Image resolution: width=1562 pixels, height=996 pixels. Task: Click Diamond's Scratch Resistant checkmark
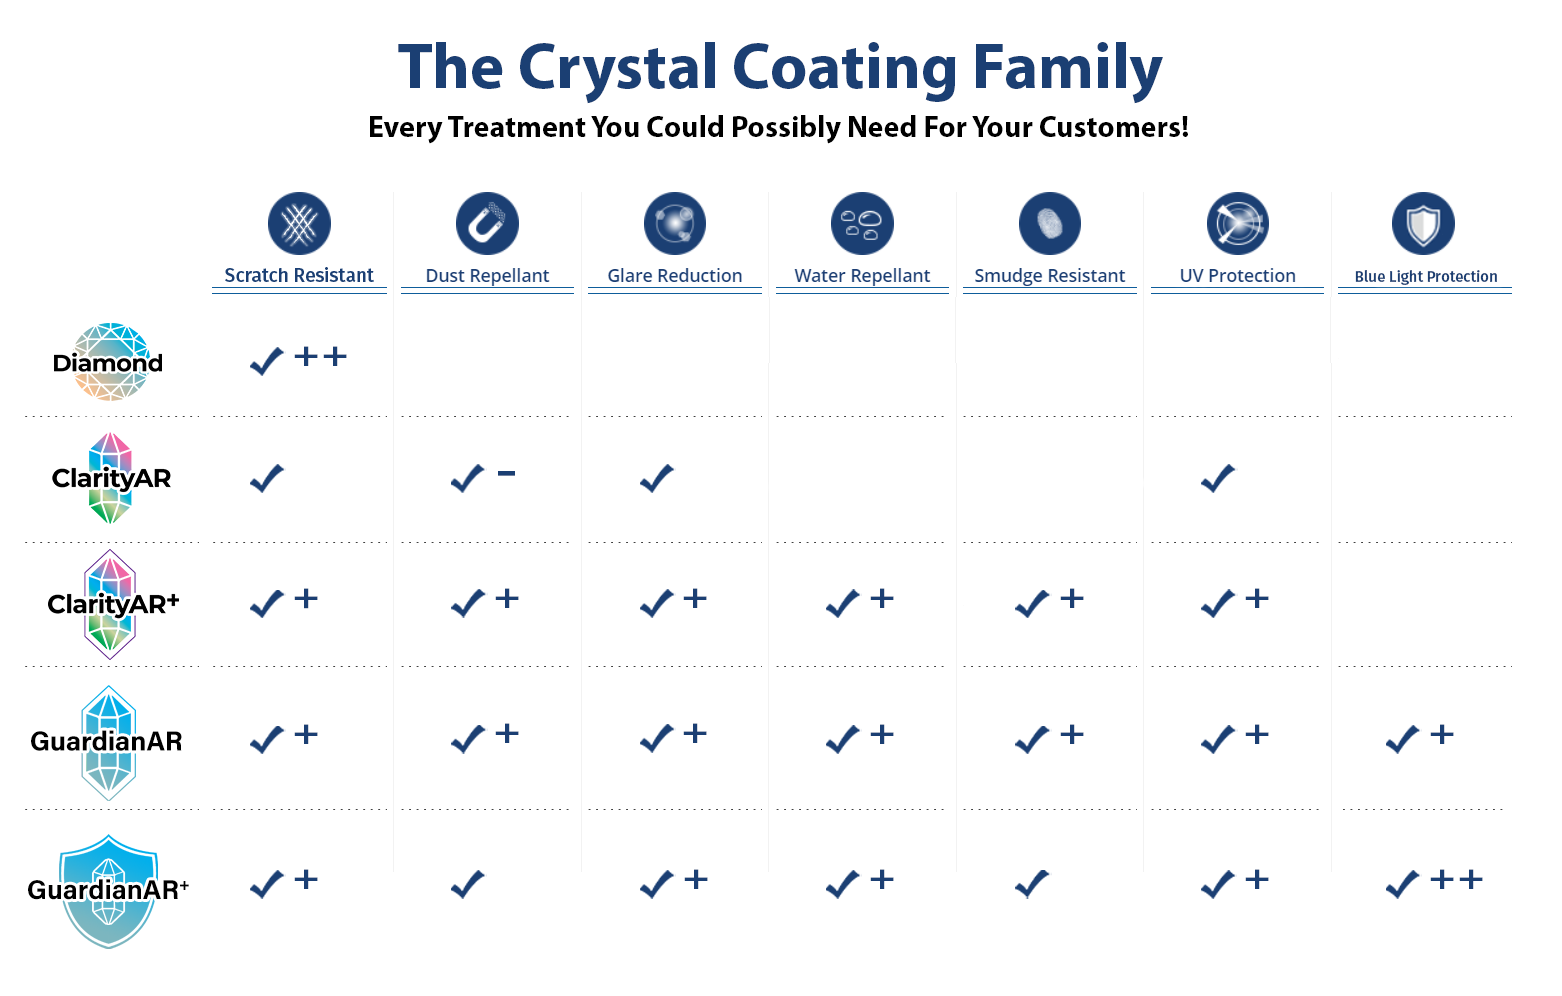(267, 361)
